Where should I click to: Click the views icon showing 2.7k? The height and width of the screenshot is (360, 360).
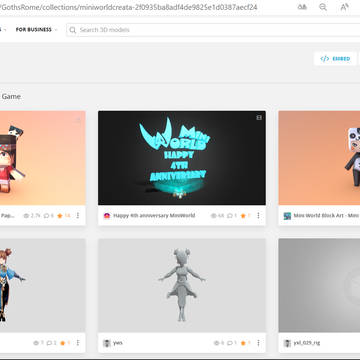[x=26, y=216]
